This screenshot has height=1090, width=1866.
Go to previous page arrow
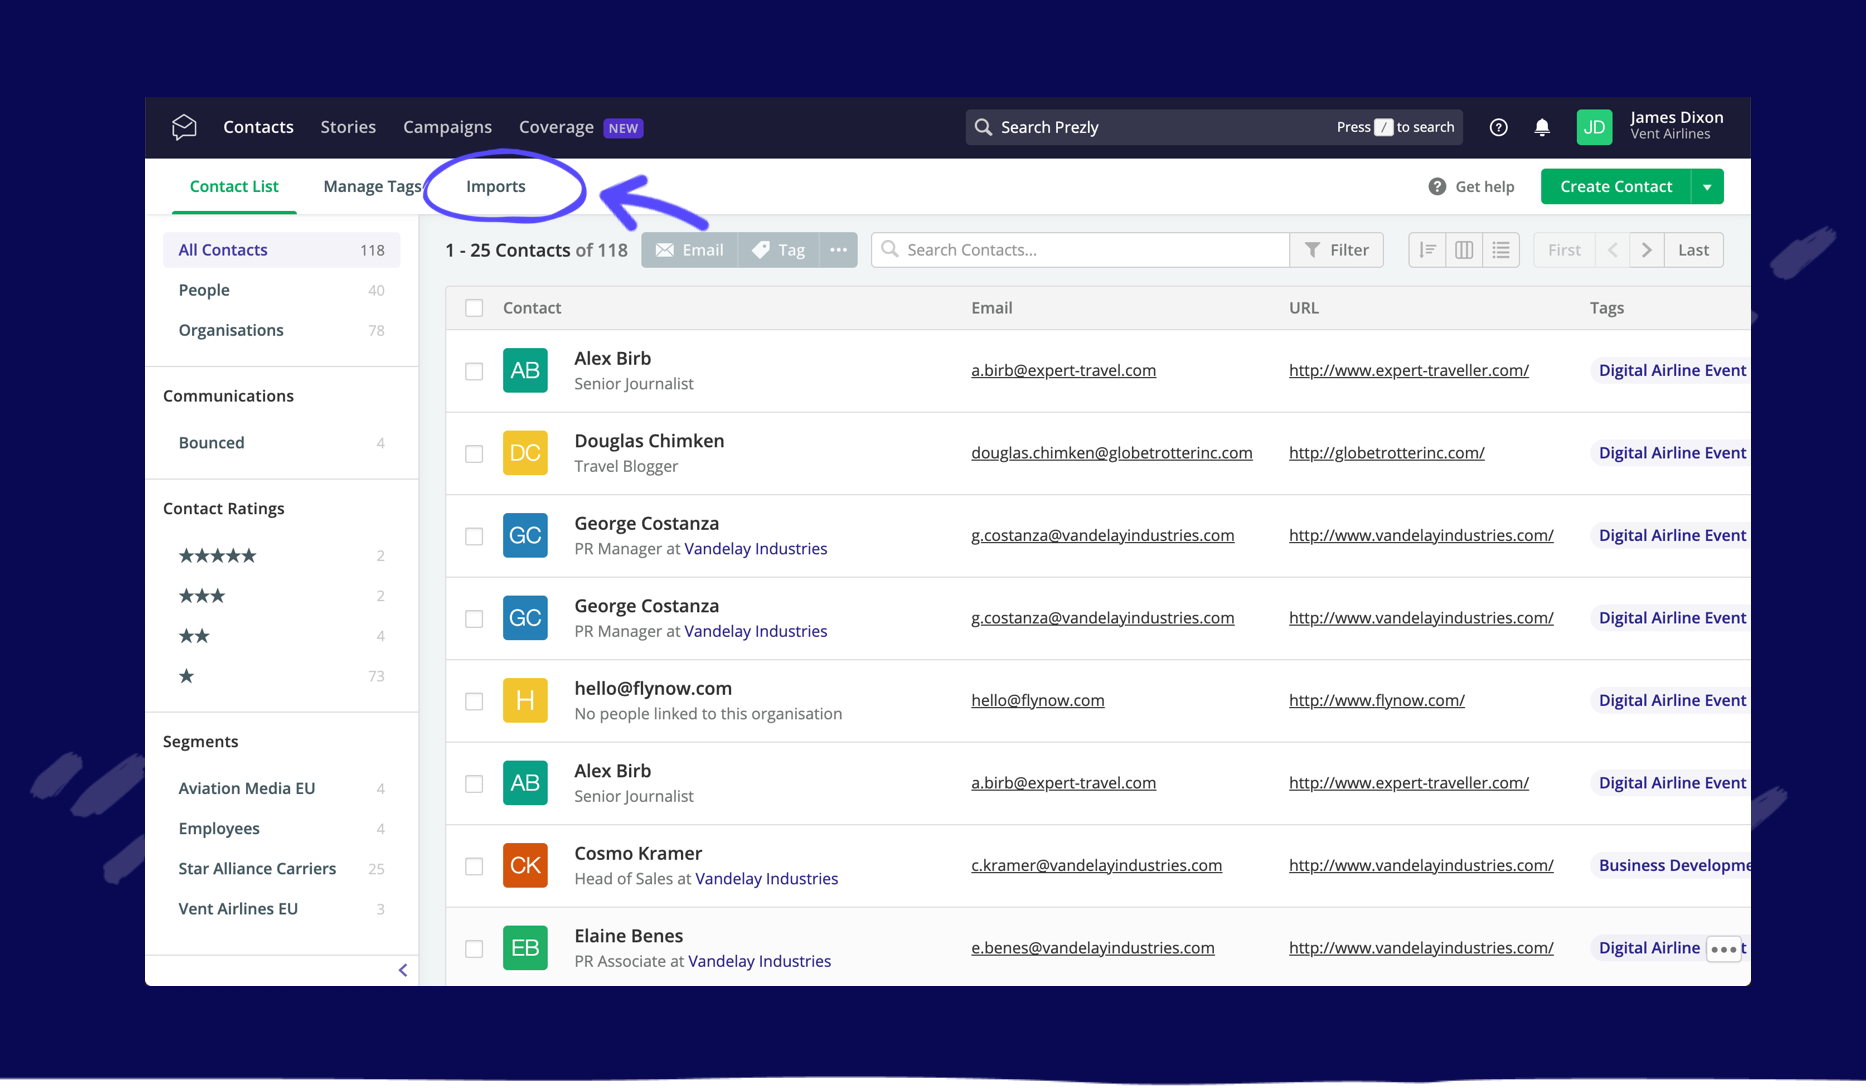tap(1612, 250)
